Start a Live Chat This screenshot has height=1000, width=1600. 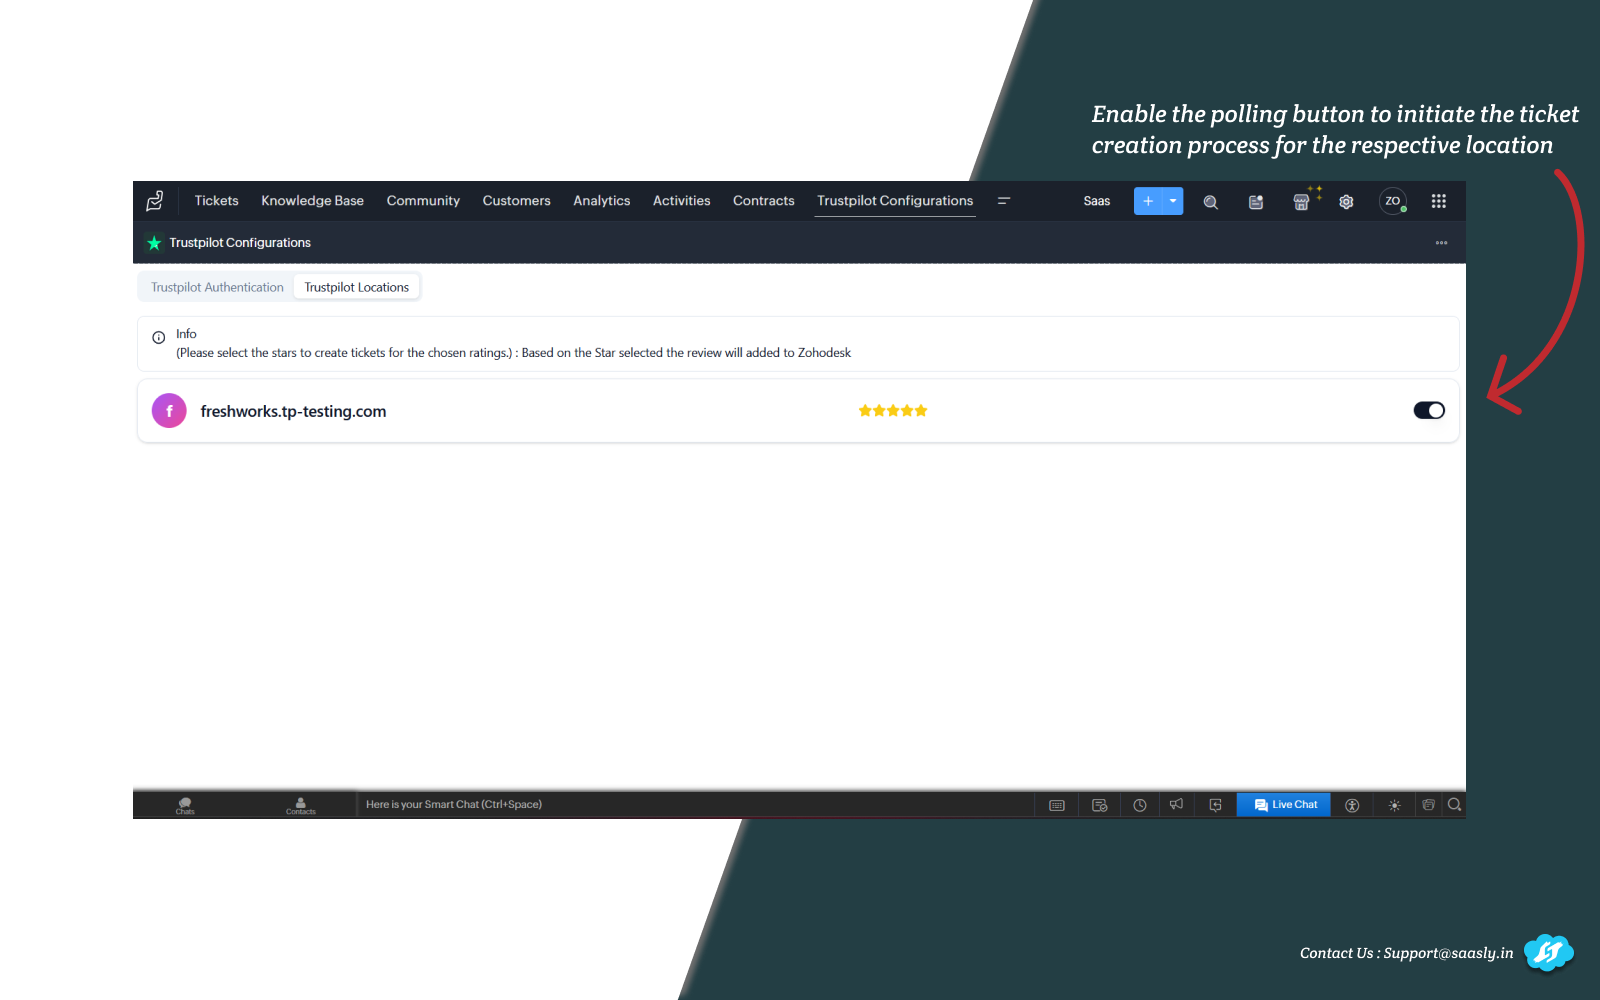tap(1284, 805)
